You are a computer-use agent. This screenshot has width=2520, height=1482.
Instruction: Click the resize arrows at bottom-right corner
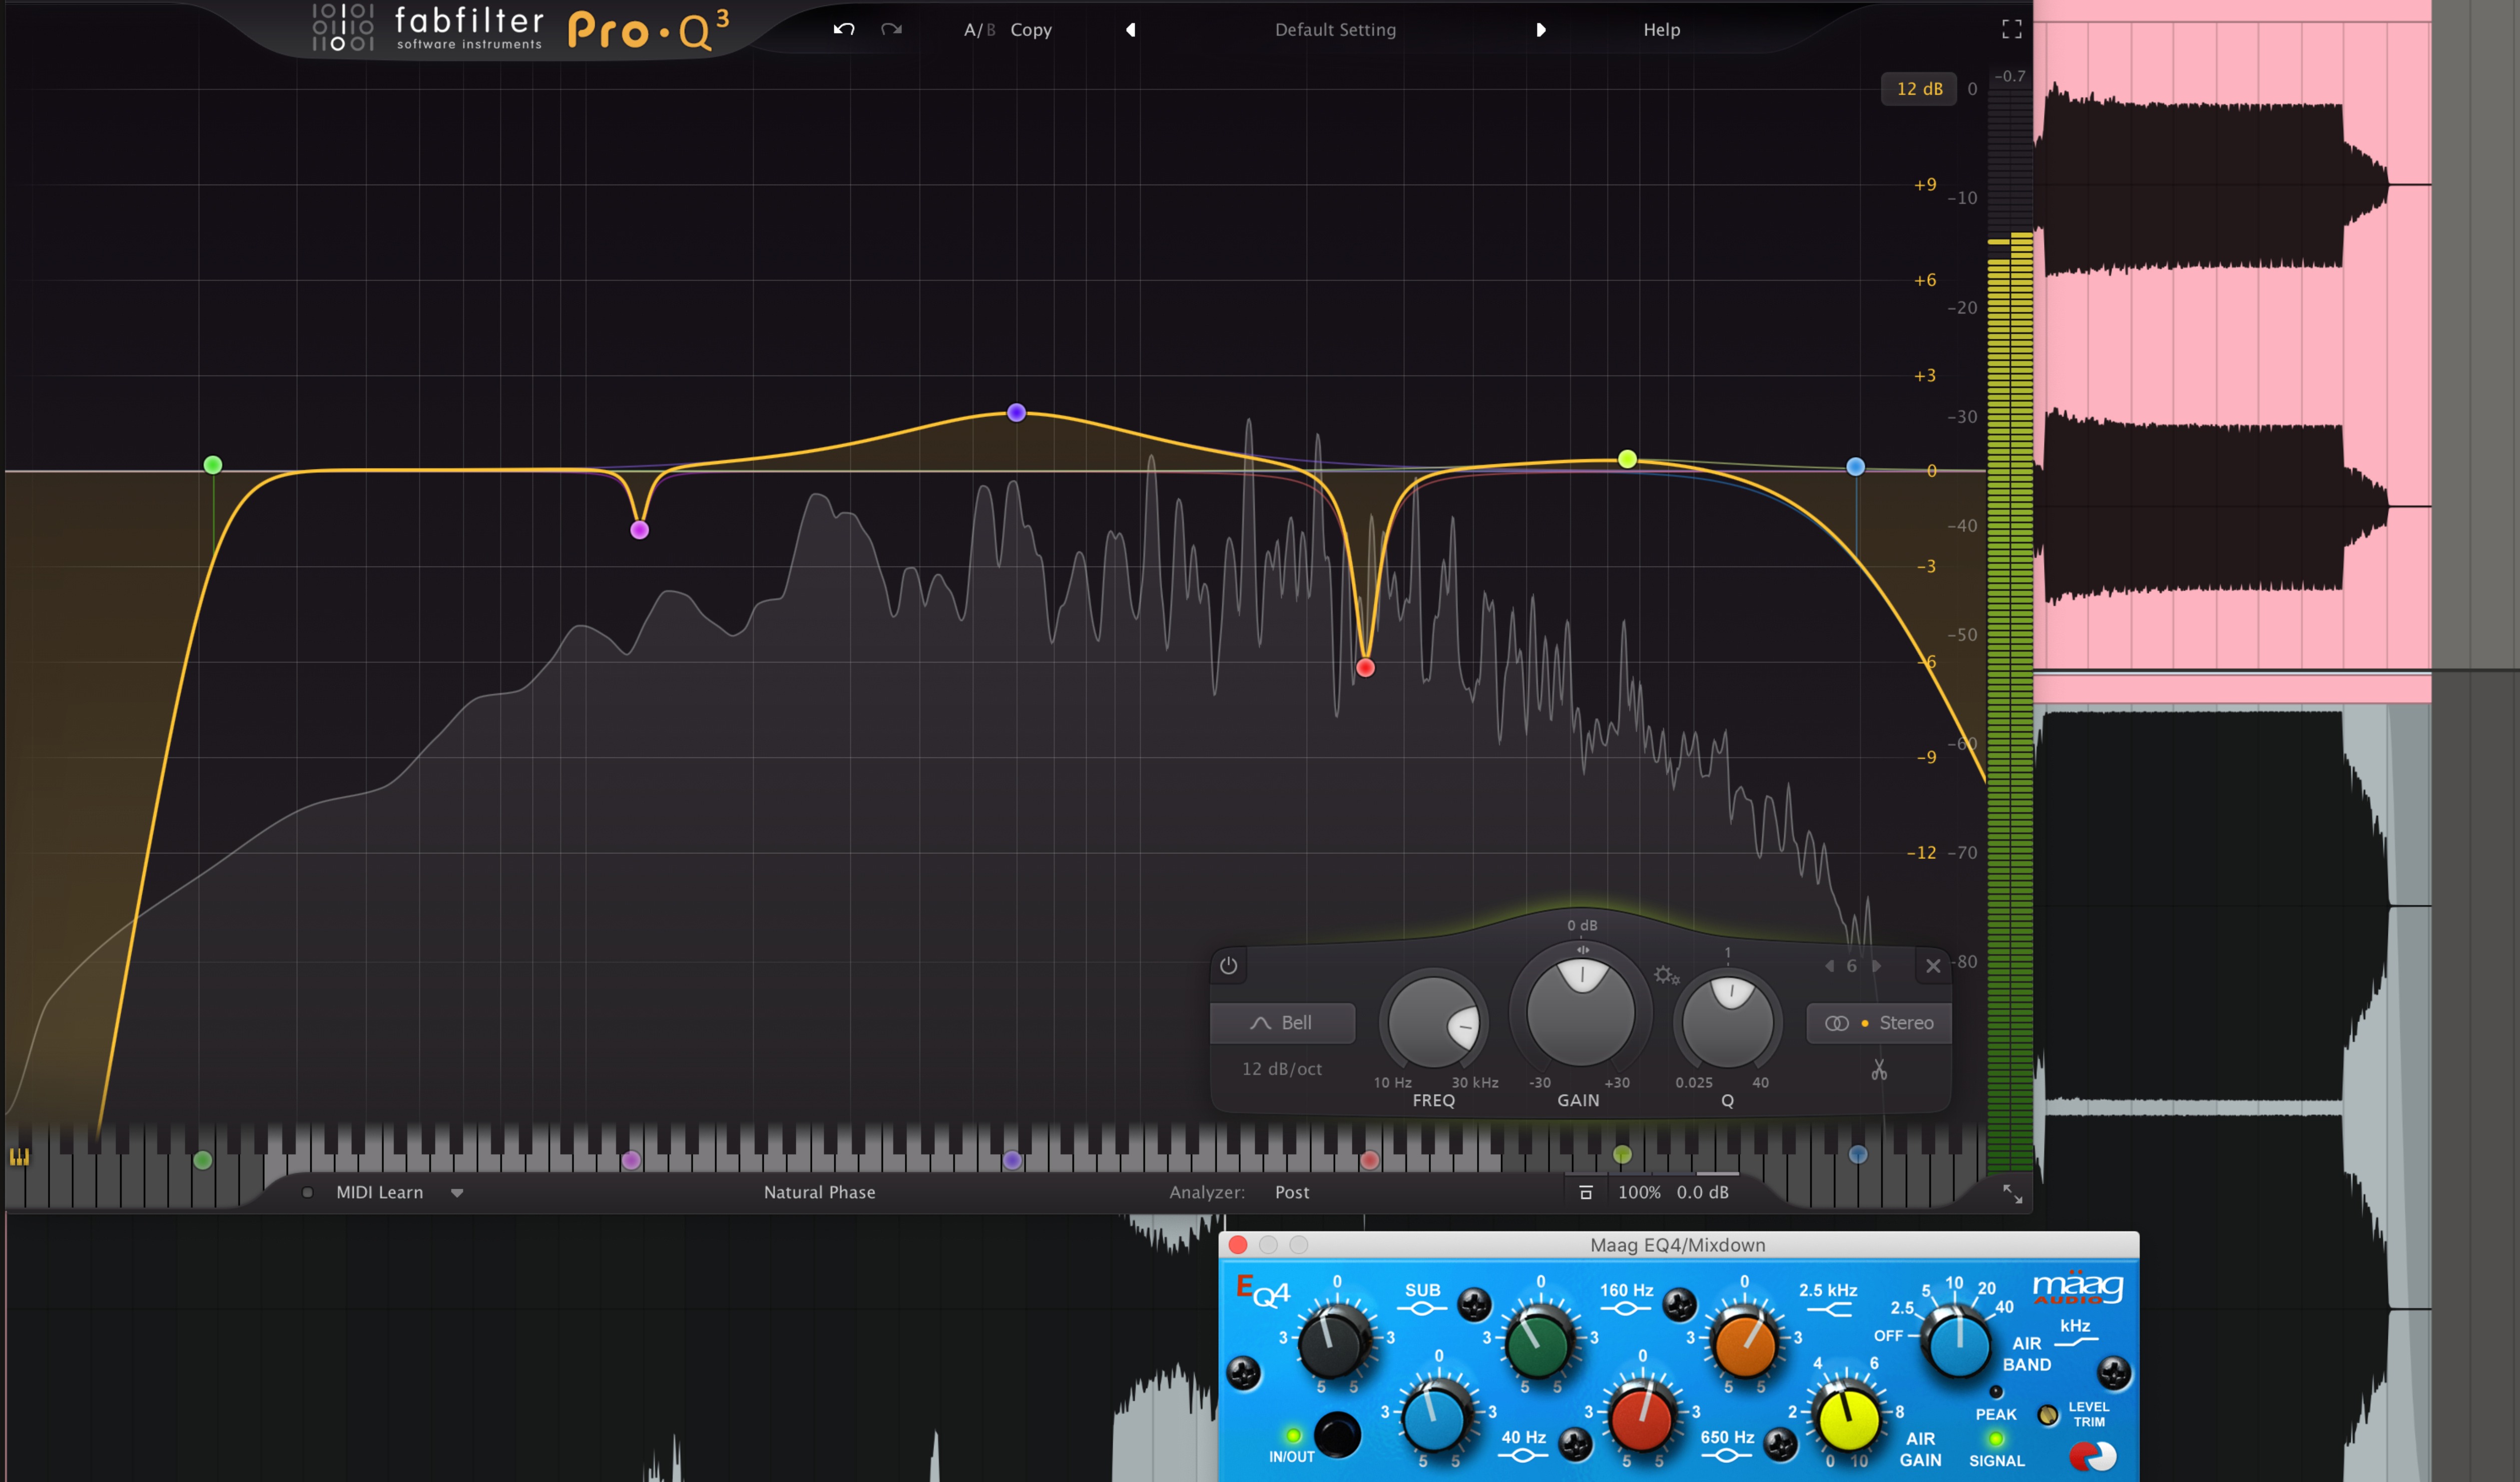coord(2012,1193)
